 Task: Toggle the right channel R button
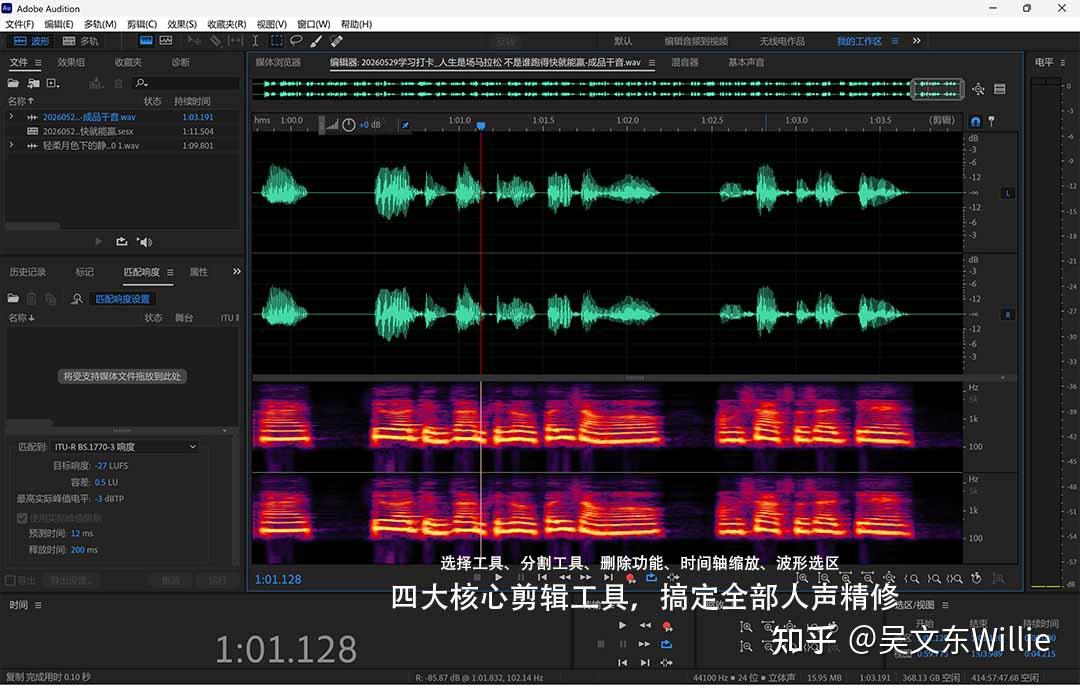1008,315
